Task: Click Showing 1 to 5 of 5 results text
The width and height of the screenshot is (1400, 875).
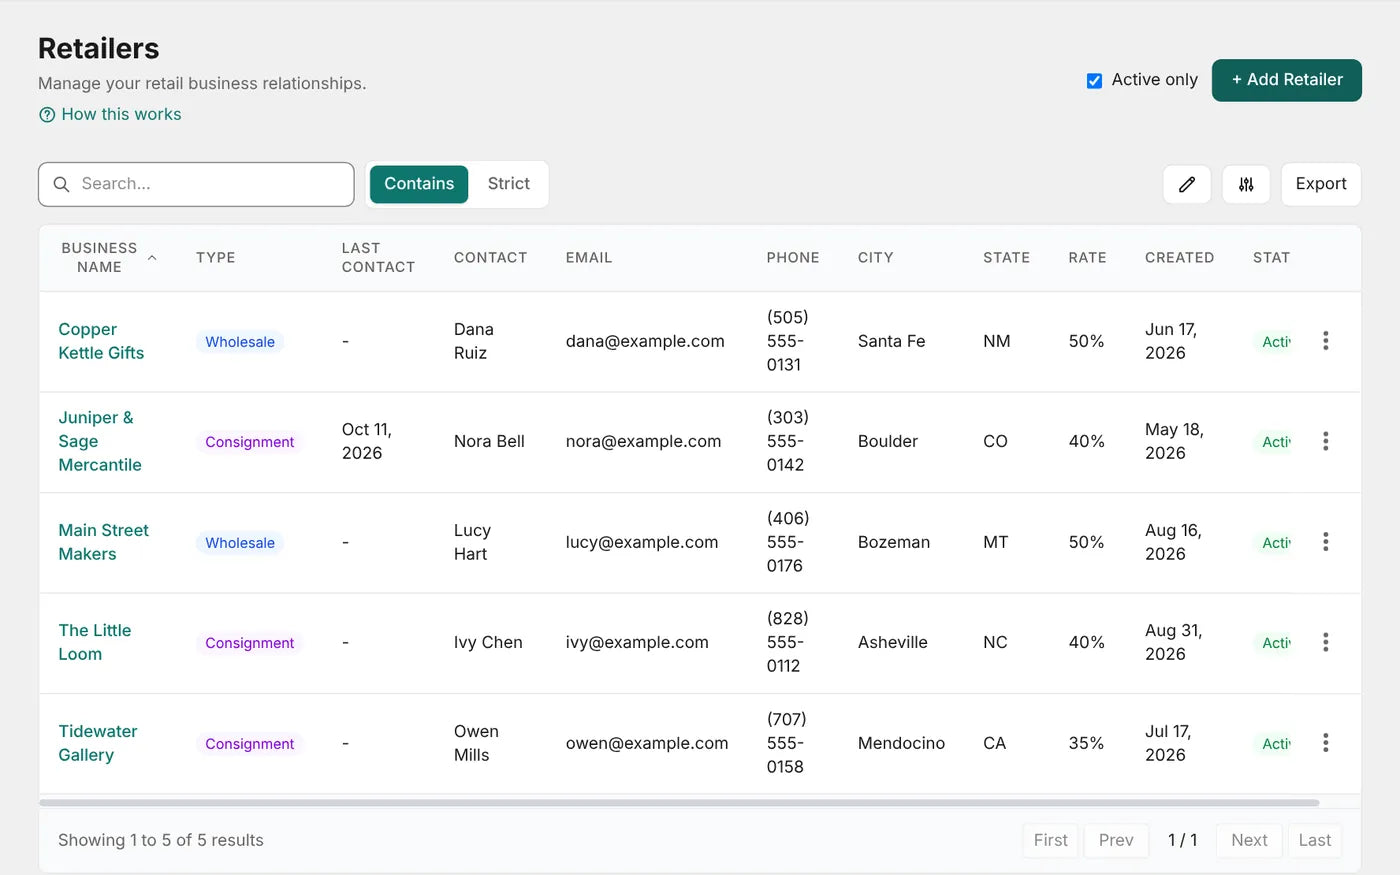Action: click(161, 840)
